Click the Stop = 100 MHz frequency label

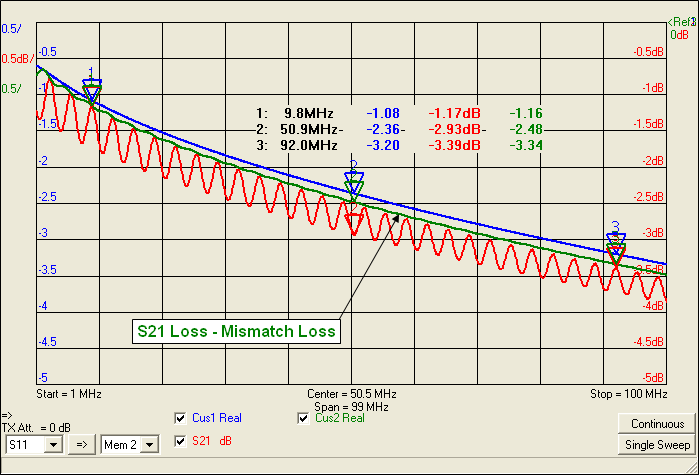(x=626, y=395)
